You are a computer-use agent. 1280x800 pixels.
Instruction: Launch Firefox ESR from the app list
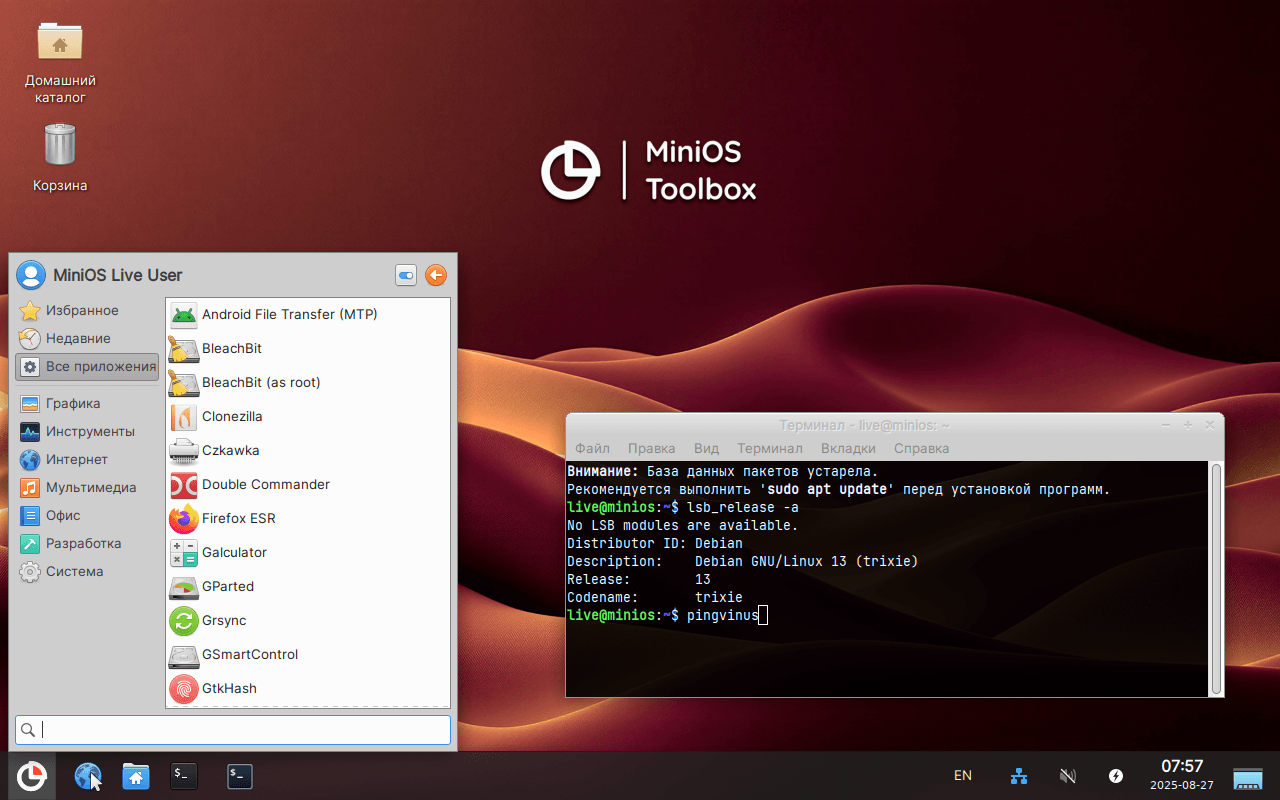click(238, 518)
